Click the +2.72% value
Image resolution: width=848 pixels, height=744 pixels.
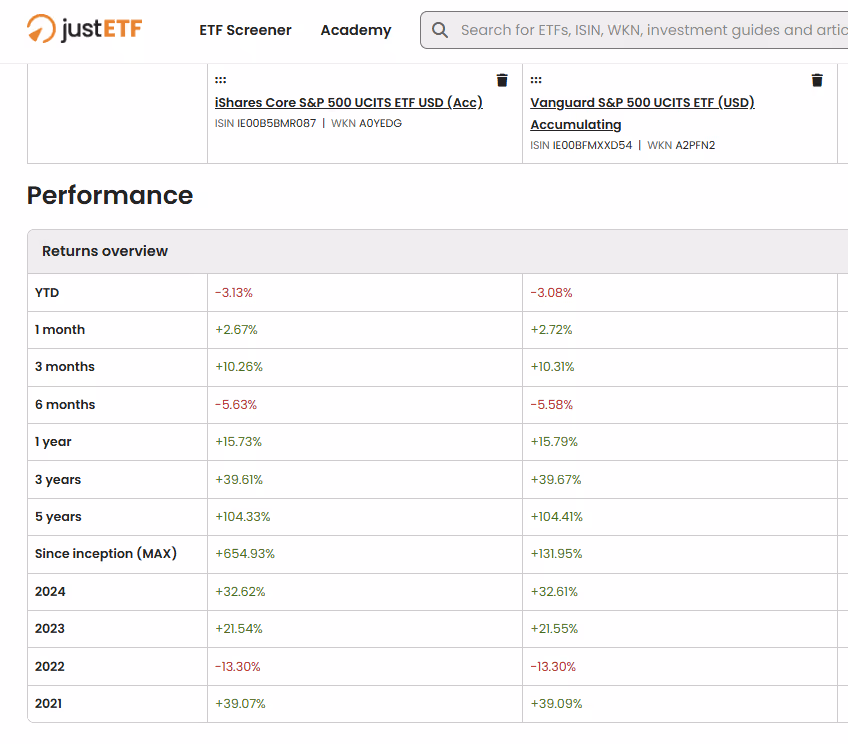click(551, 330)
